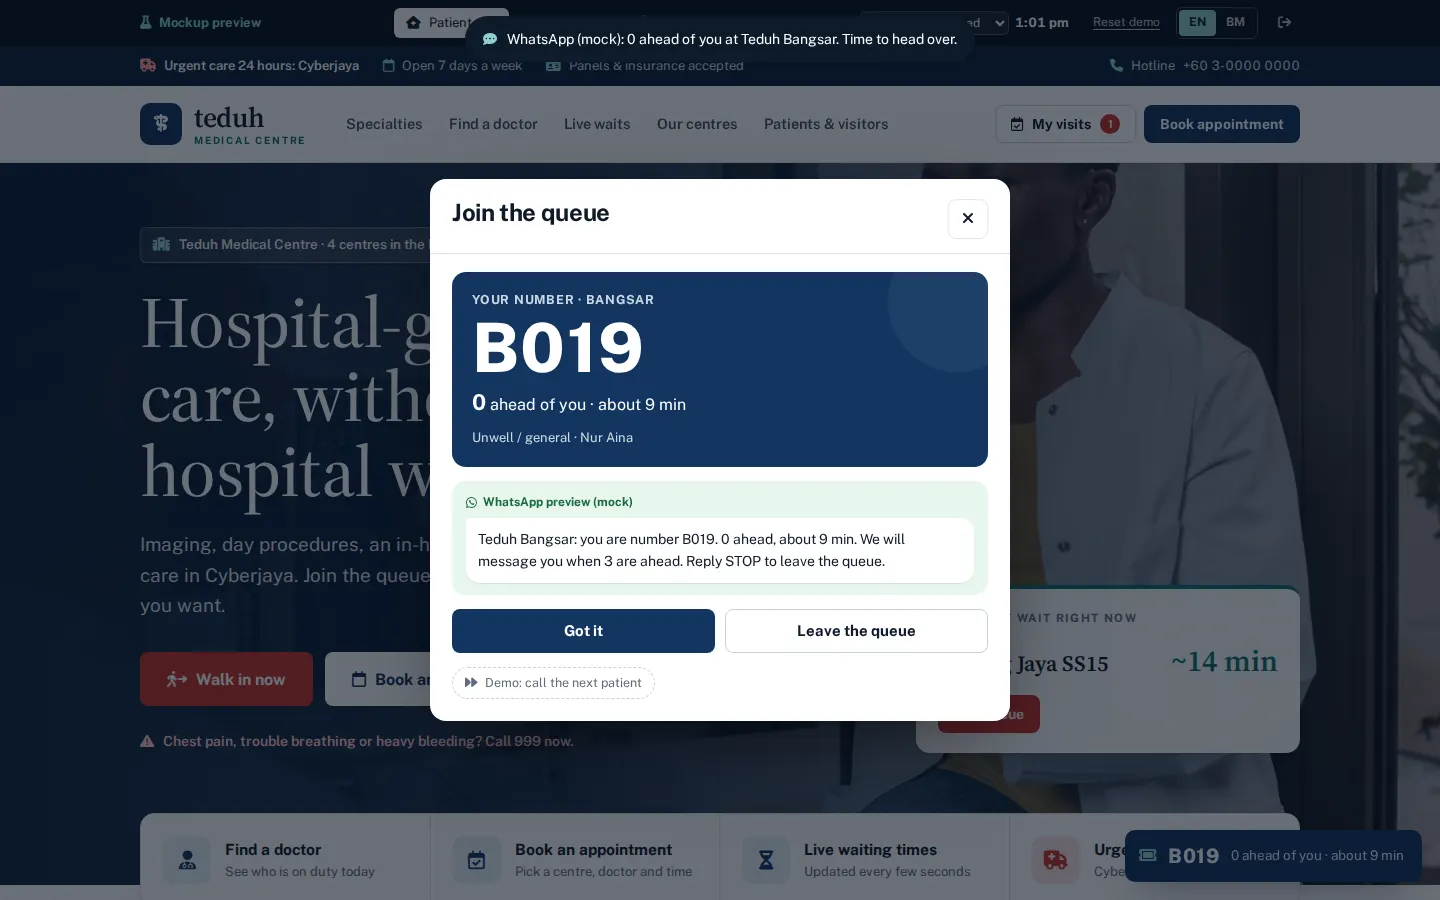Click the Got it button
This screenshot has height=900, width=1440.
tap(583, 631)
